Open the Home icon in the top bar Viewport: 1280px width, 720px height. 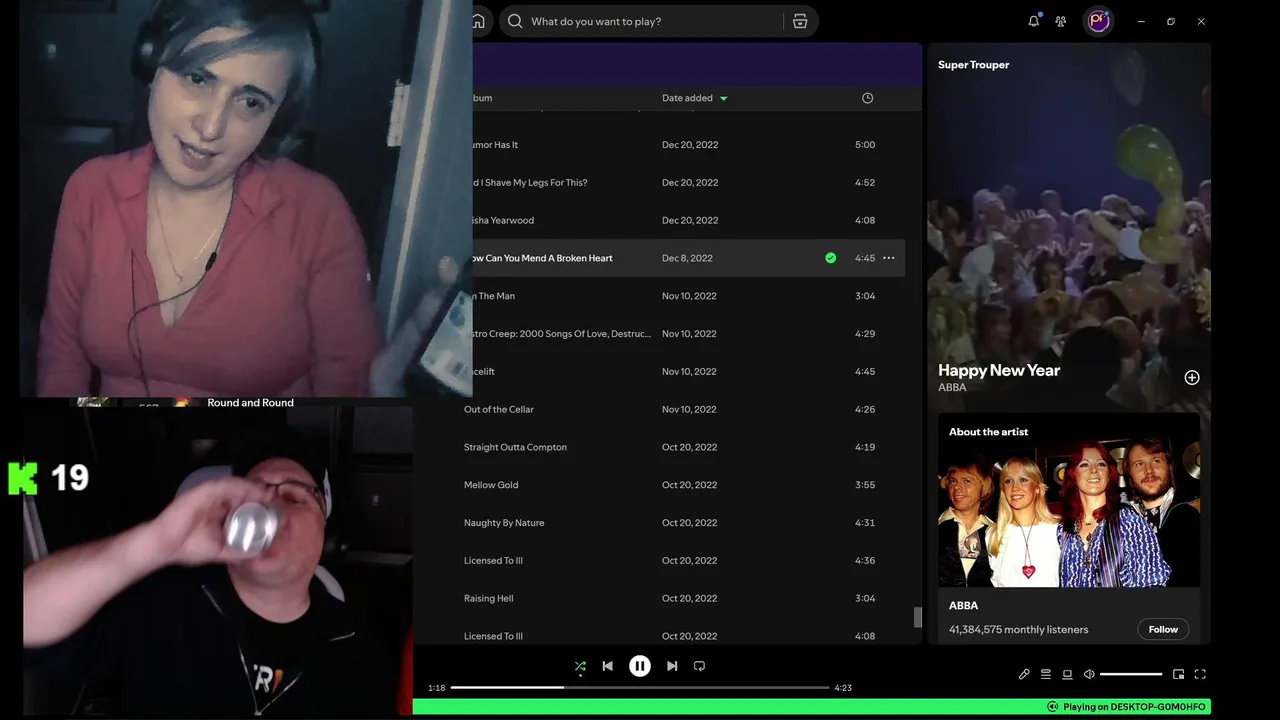coord(479,21)
